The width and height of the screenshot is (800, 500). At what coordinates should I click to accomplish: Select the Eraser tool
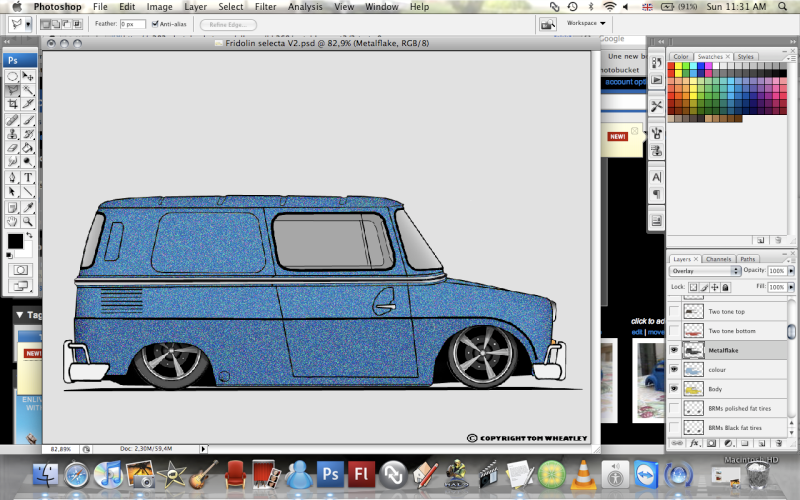point(12,148)
